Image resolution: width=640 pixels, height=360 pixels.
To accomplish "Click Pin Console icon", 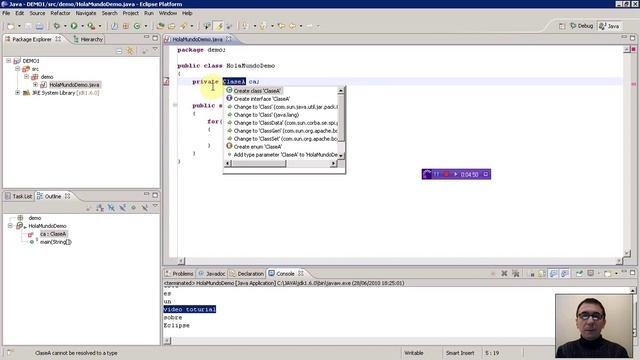I will 579,273.
